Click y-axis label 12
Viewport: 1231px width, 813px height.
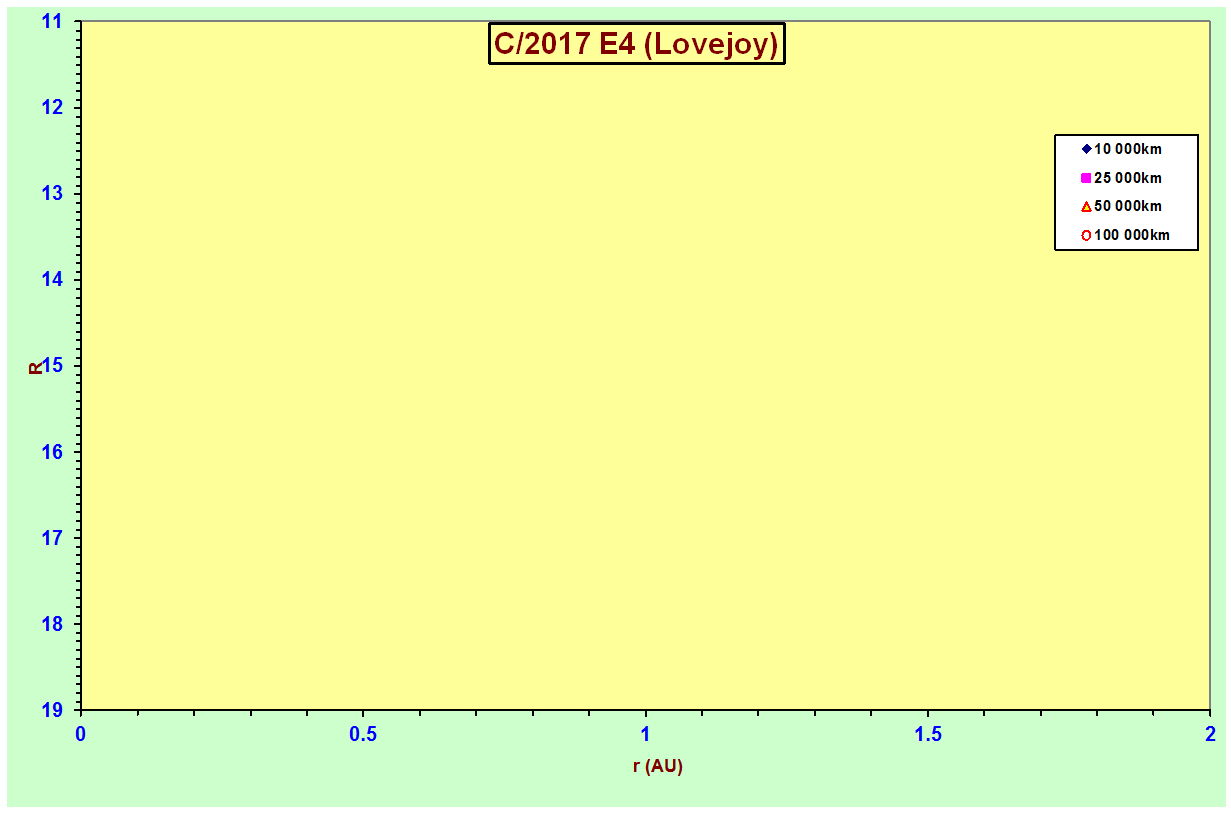click(54, 107)
